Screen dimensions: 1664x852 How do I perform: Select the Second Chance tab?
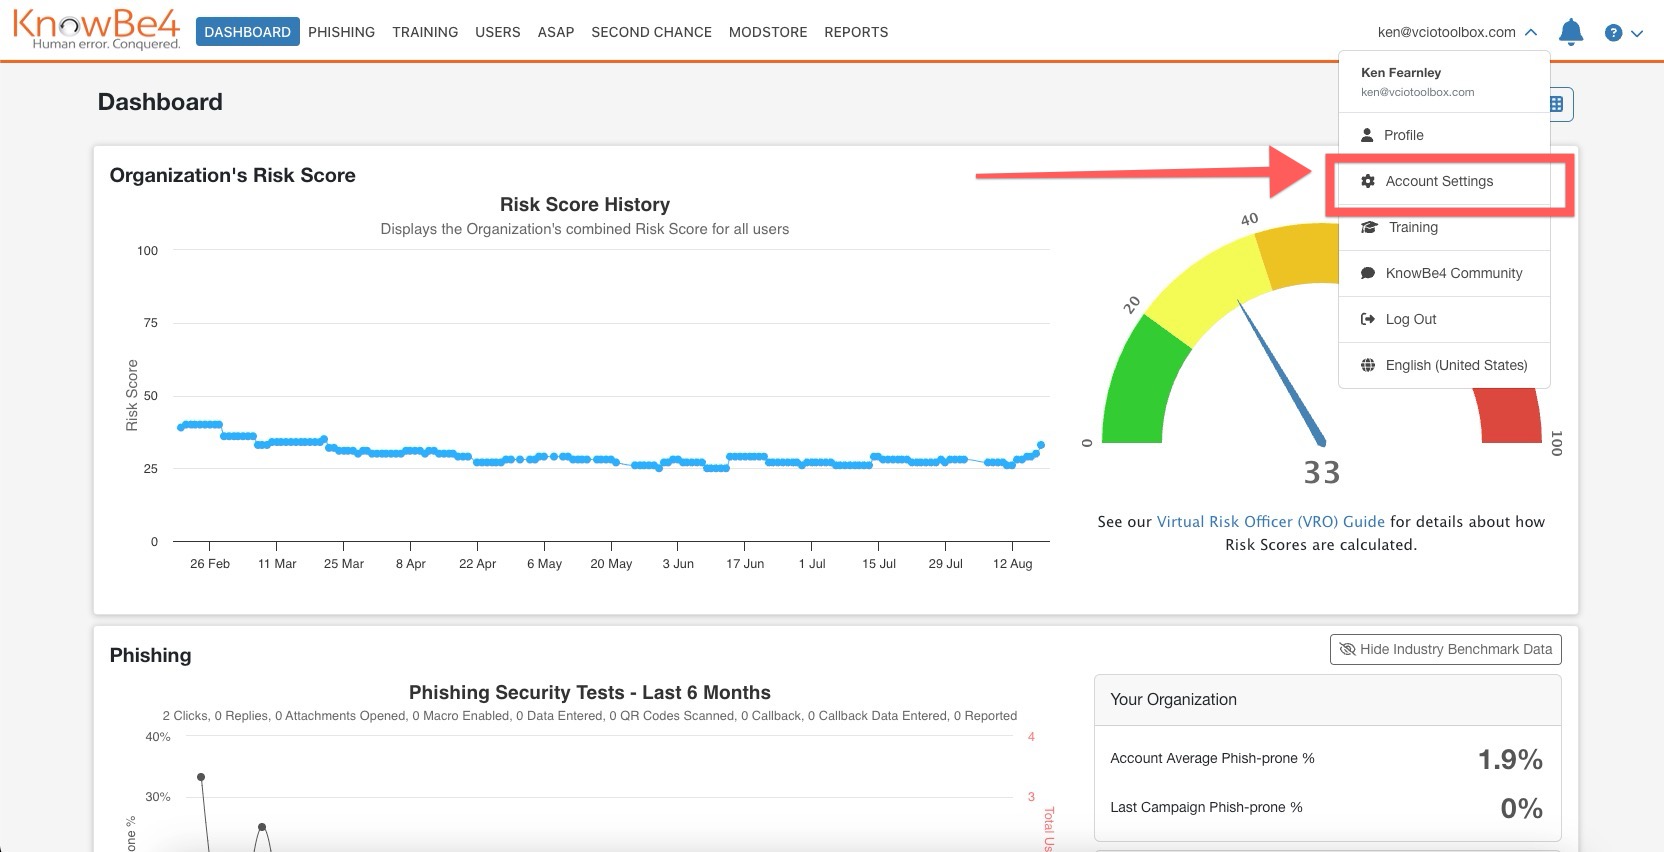pyautogui.click(x=651, y=32)
